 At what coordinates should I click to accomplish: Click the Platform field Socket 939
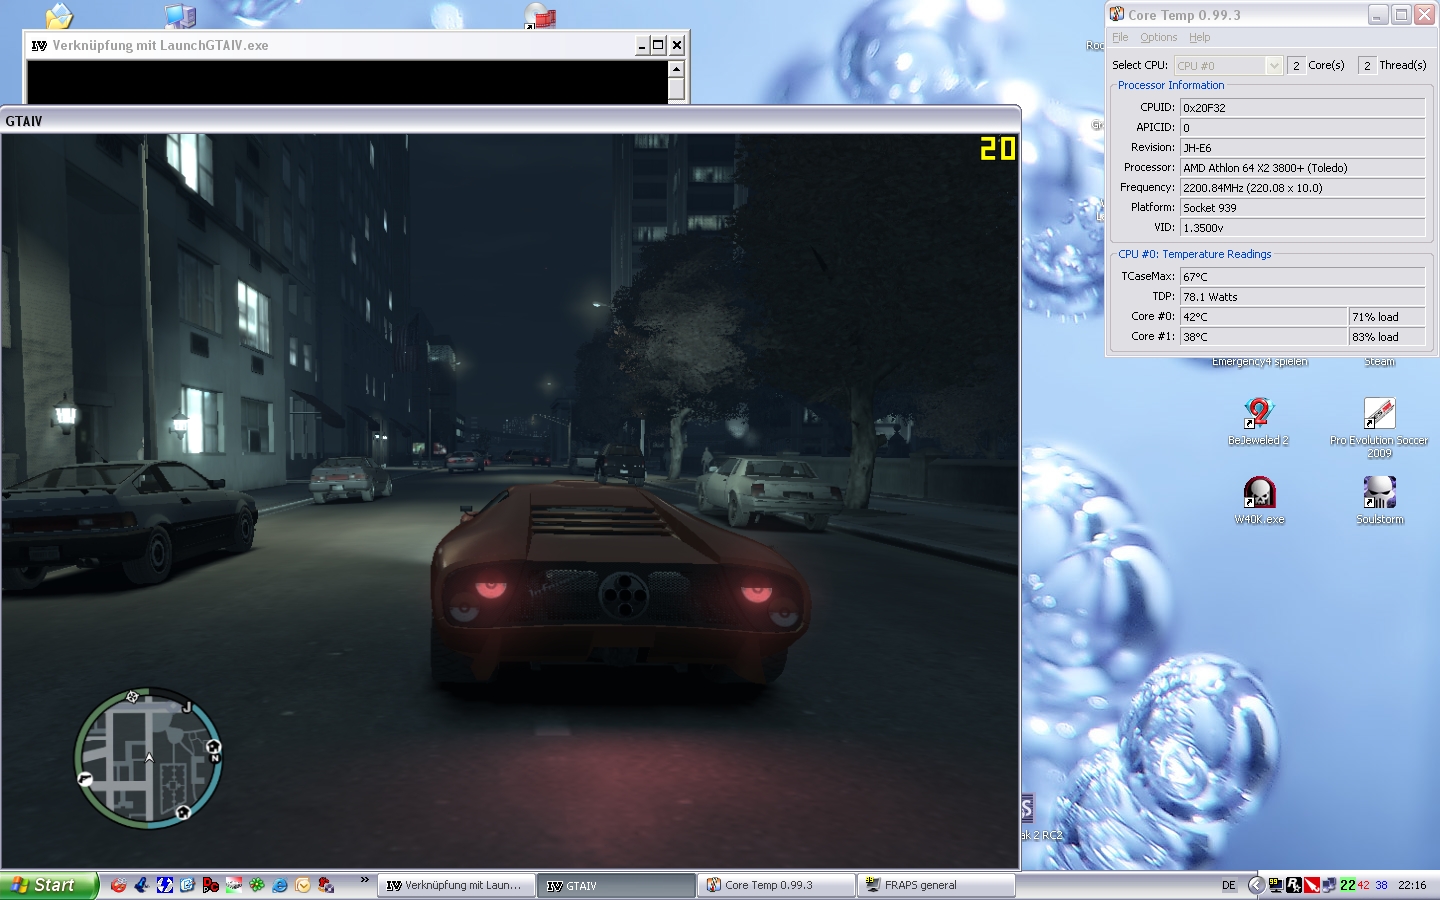(1302, 207)
